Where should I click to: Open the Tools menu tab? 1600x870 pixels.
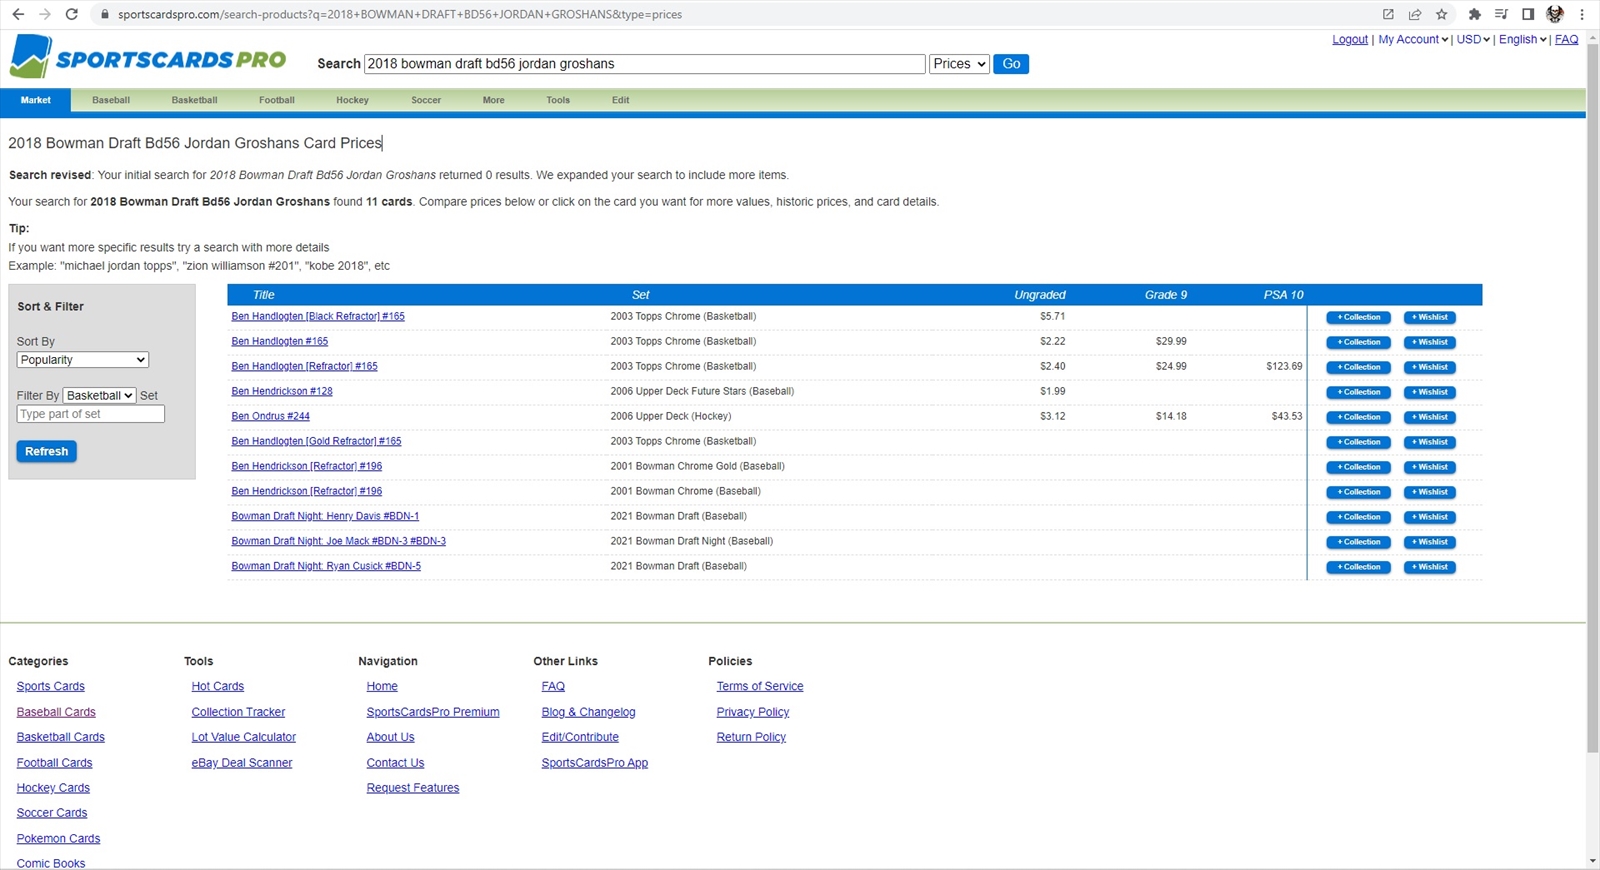[558, 100]
